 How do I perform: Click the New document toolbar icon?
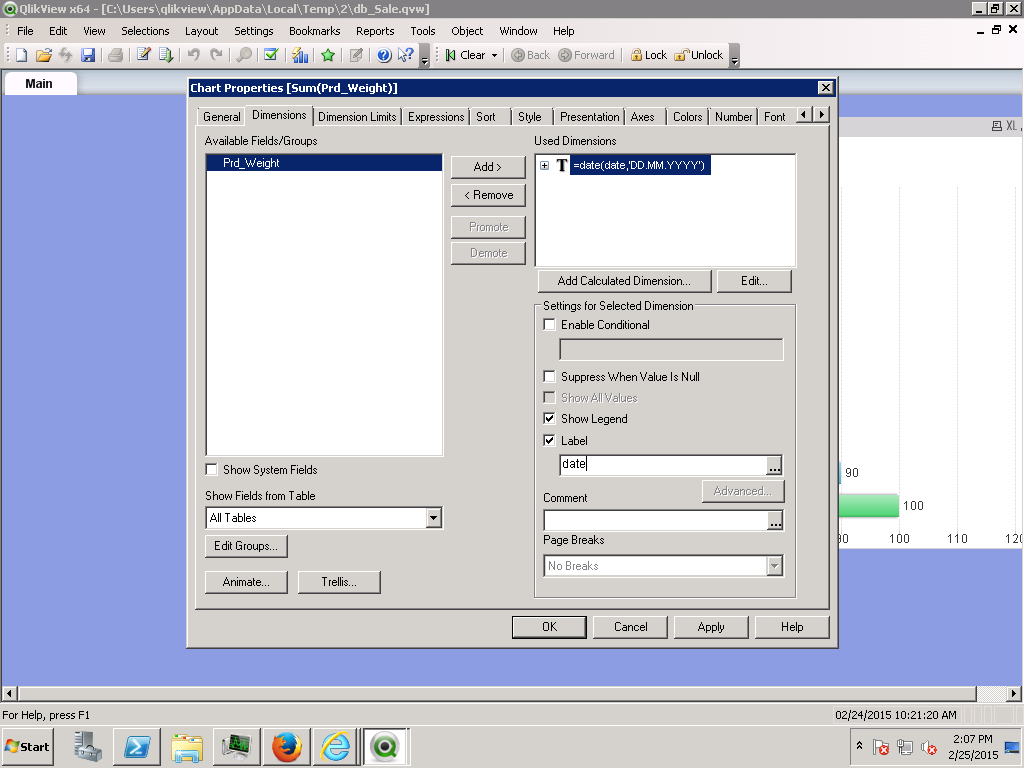tap(21, 55)
